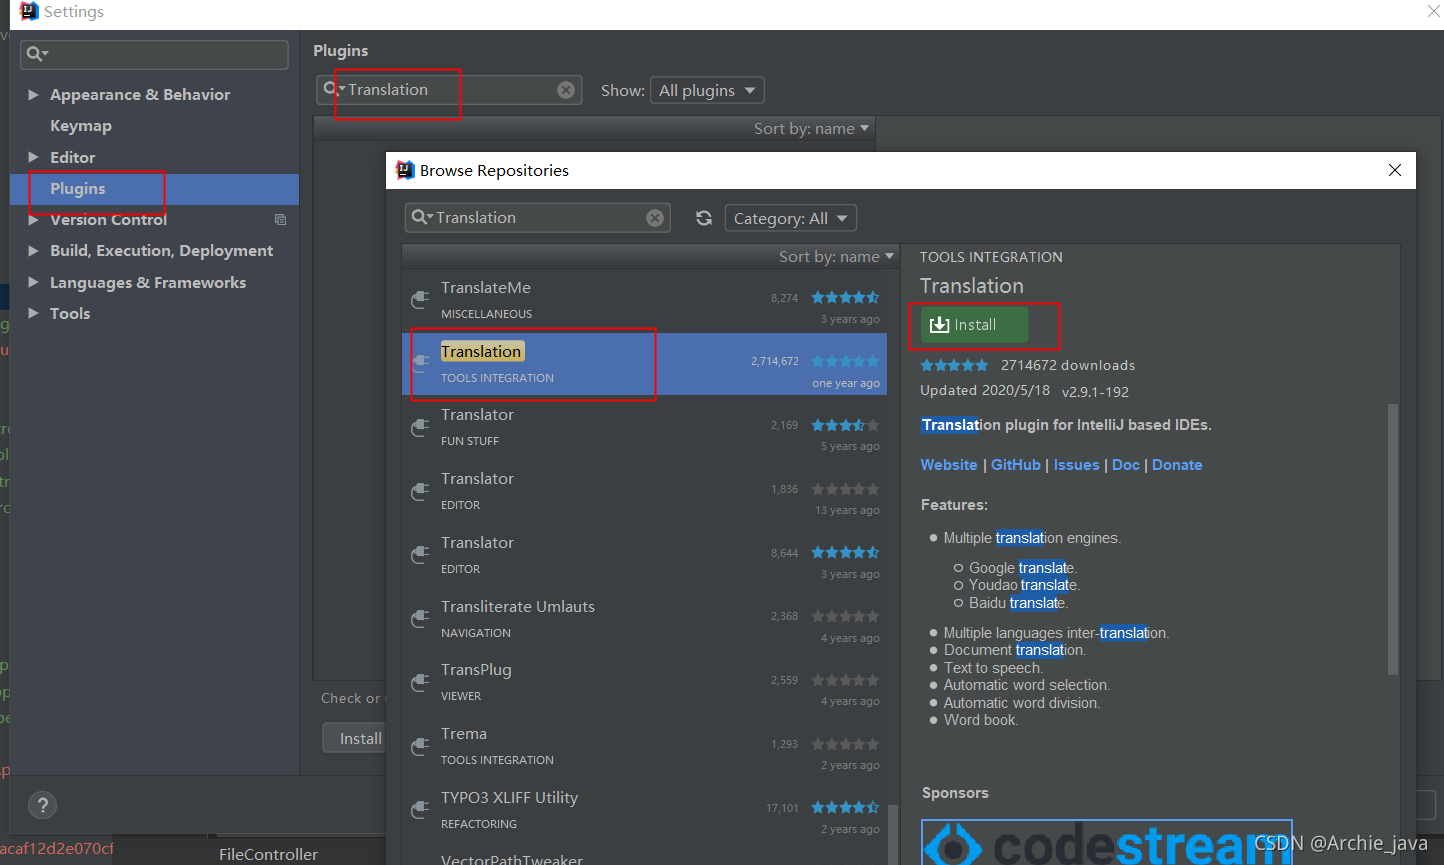Click the plugin description vertical scrollbar
This screenshot has height=865, width=1444.
pos(1393,540)
